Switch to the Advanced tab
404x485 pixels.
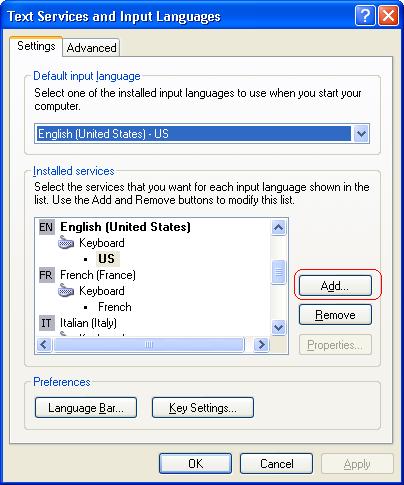(91, 48)
